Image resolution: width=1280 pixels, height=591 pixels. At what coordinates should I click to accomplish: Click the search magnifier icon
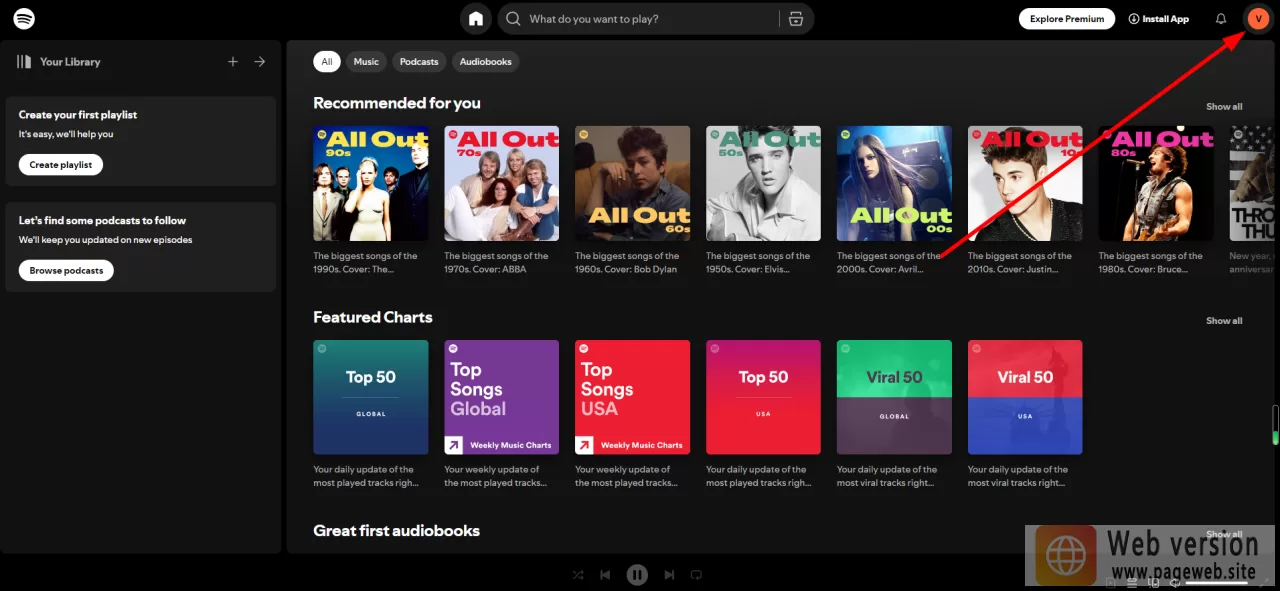513,19
